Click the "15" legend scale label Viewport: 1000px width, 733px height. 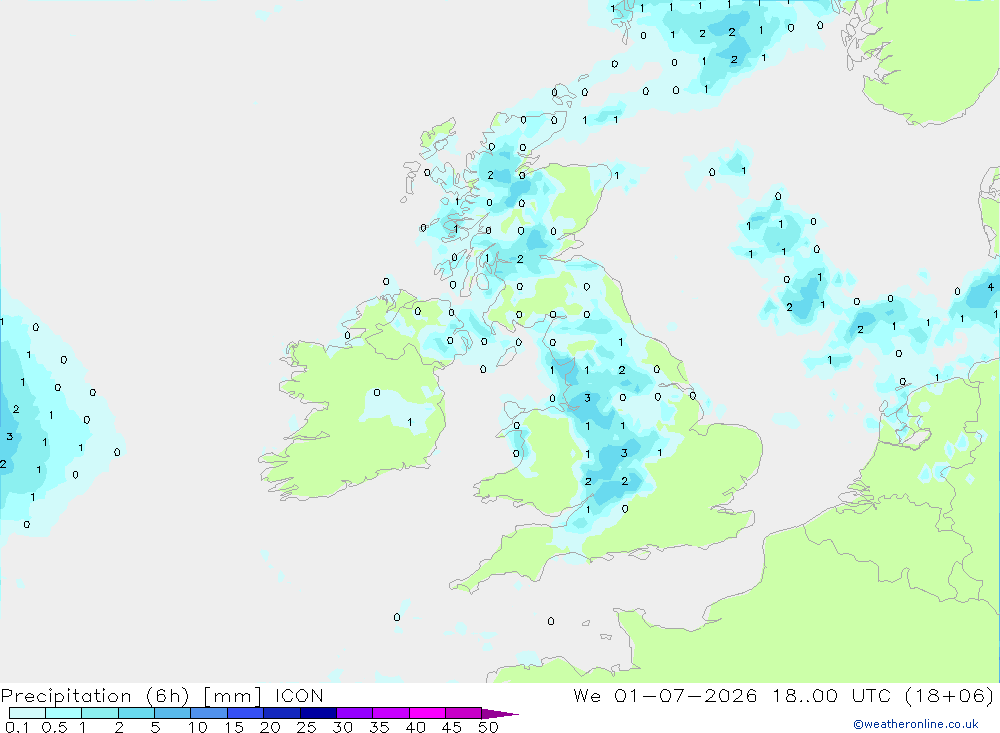click(x=234, y=727)
